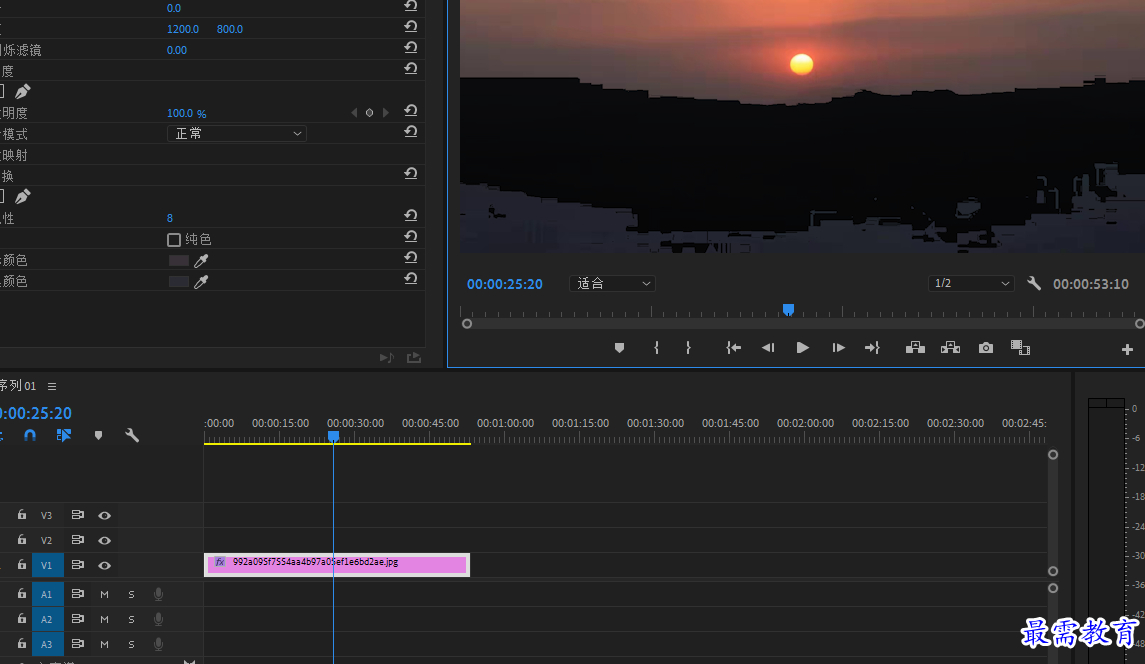The height and width of the screenshot is (664, 1145).
Task: Enable voice-over record on A1
Action: [158, 595]
